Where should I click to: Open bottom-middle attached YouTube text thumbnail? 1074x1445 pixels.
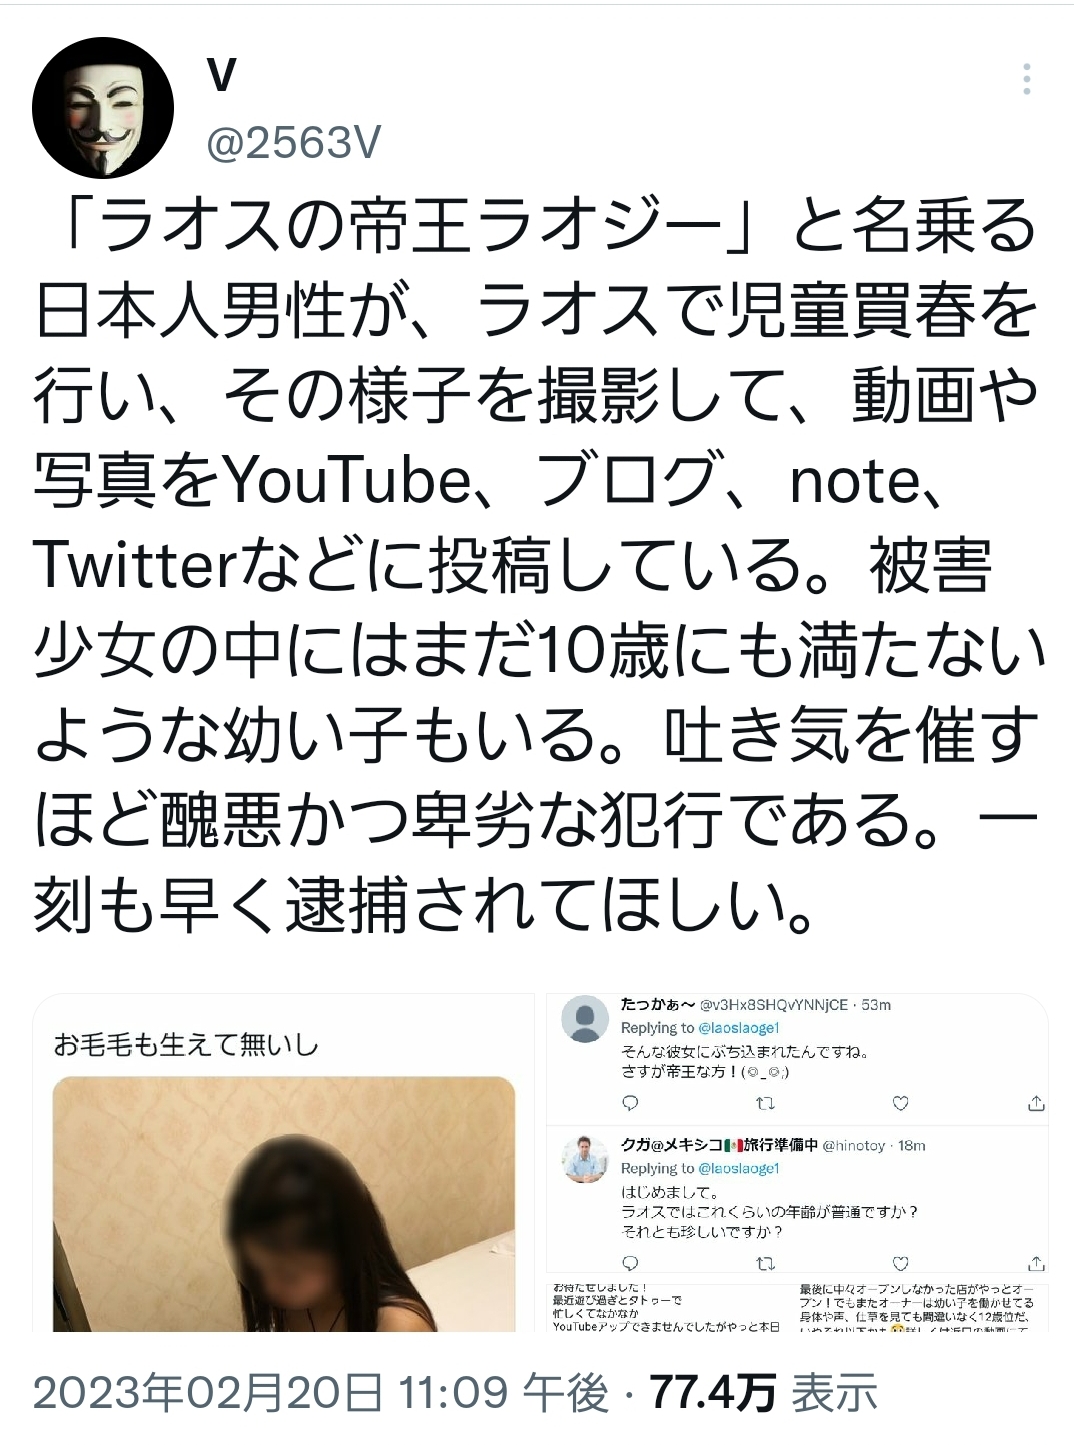click(x=669, y=1308)
